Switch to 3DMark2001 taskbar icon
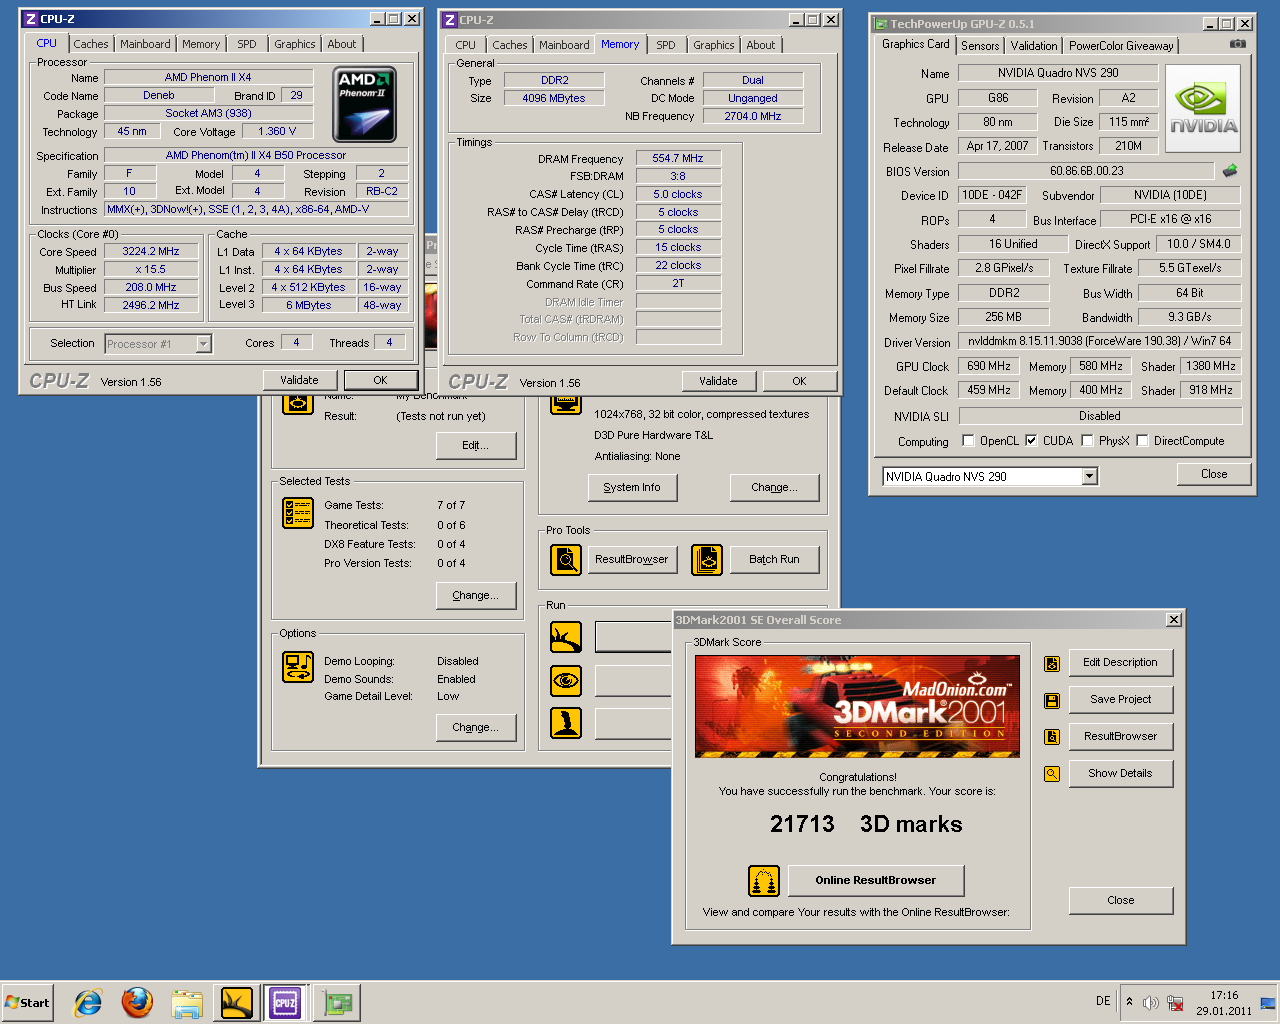This screenshot has height=1024, width=1280. click(x=237, y=1002)
